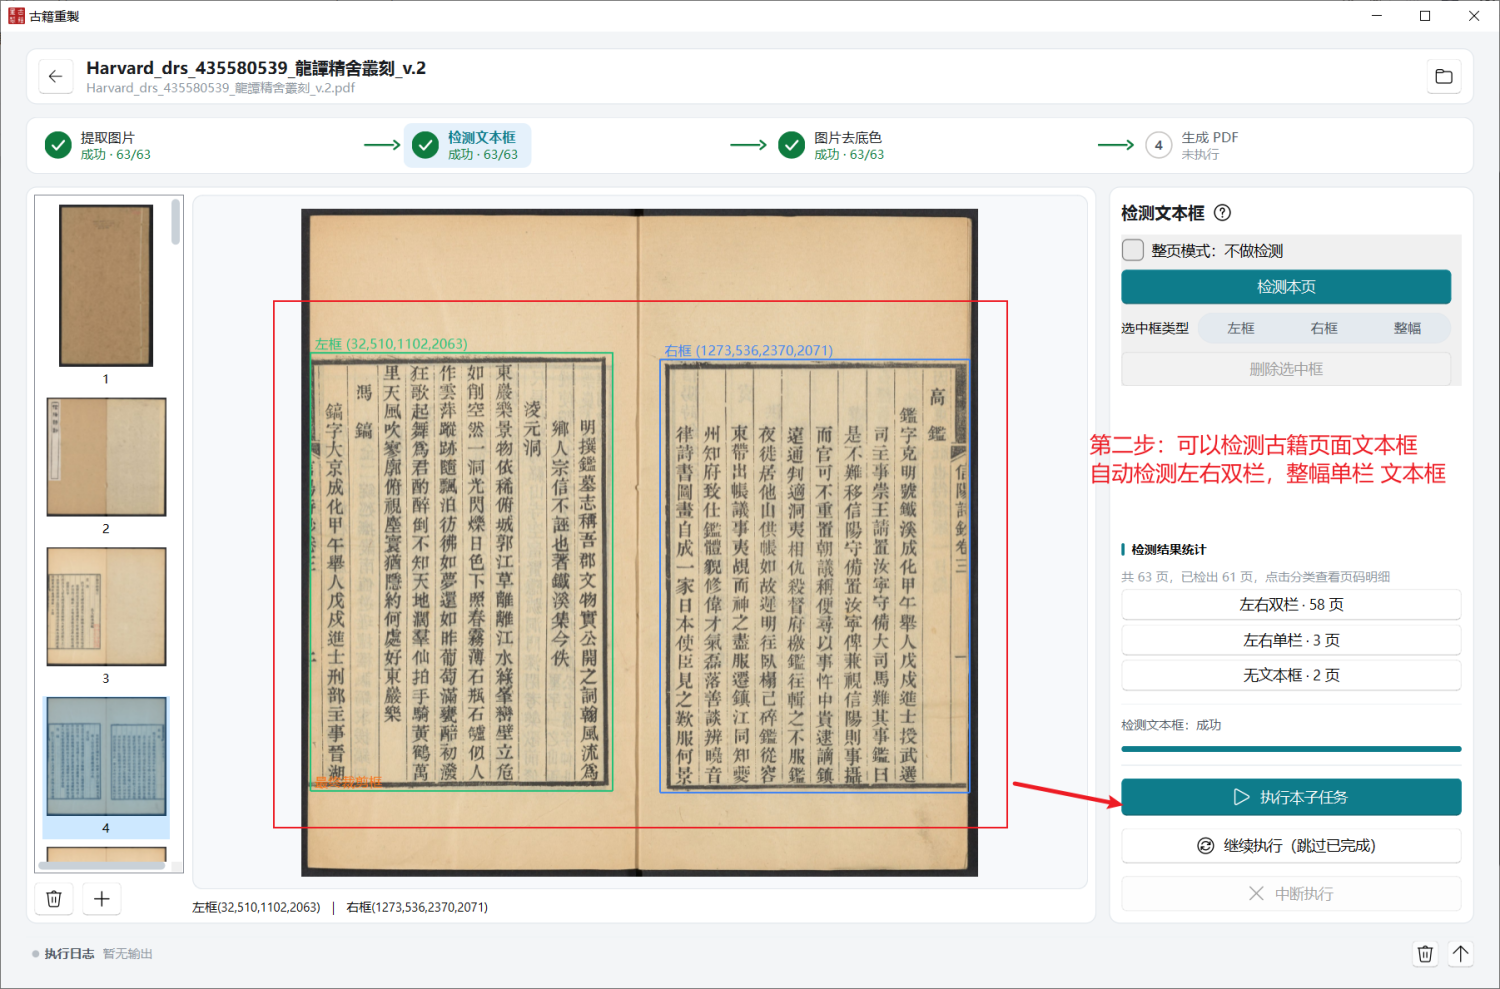Enable the 整页模式 checkbox
This screenshot has width=1500, height=989.
coord(1133,250)
